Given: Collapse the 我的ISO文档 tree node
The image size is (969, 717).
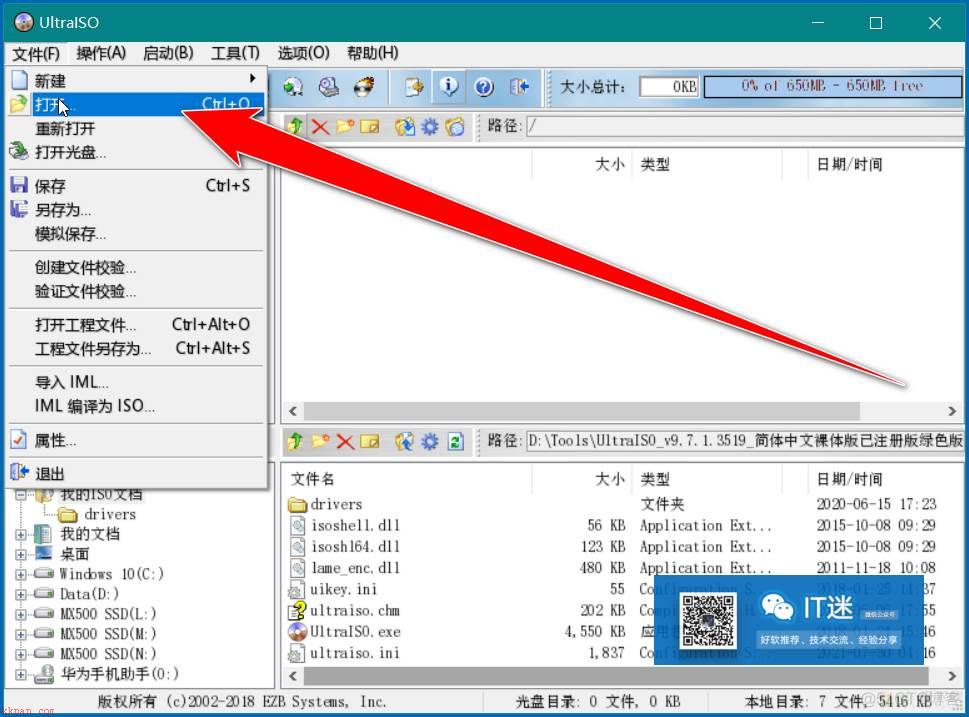Looking at the screenshot, I should coord(21,494).
